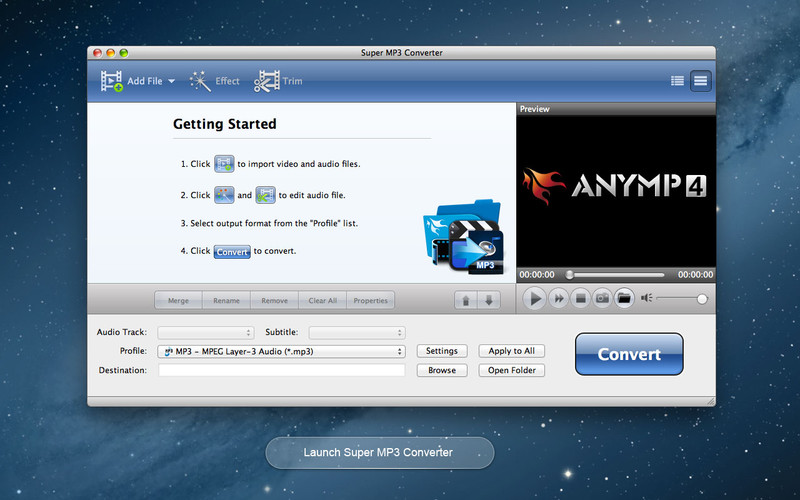This screenshot has width=800, height=500.
Task: Open the Subtitle dropdown
Action: coord(357,333)
